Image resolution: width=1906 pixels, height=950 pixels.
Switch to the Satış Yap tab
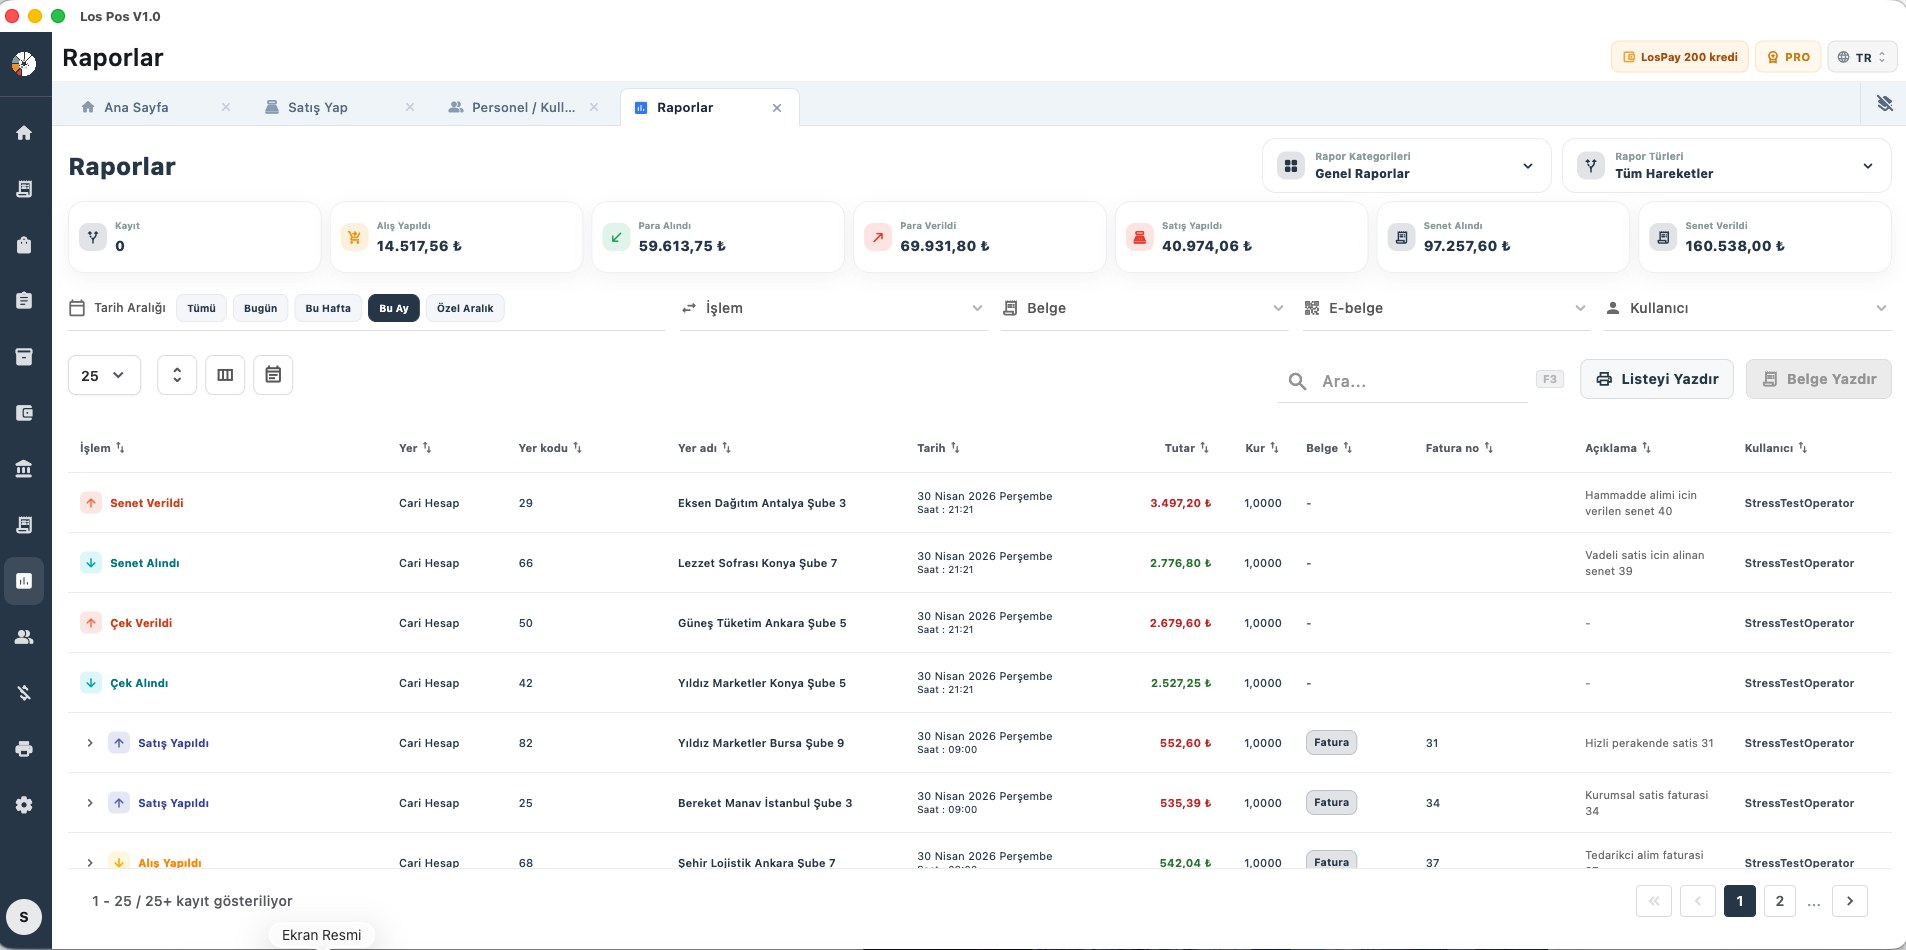[x=317, y=107]
